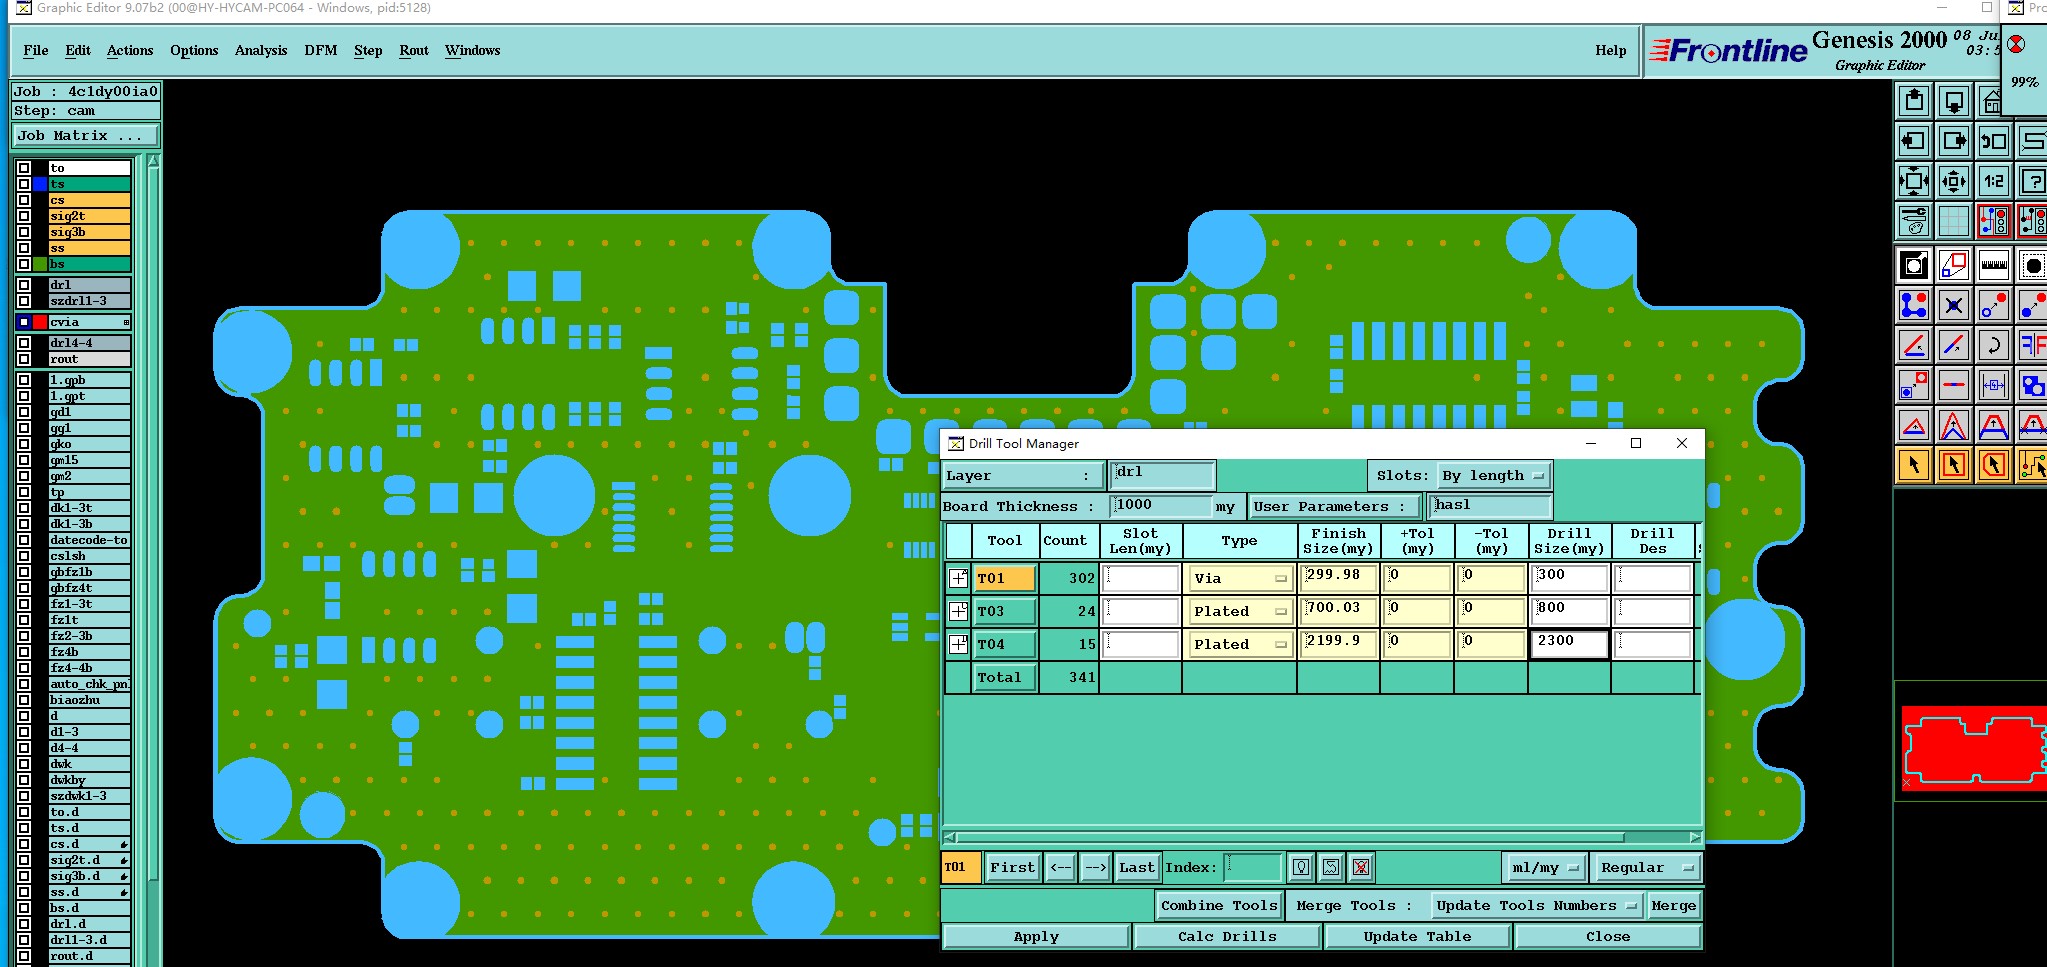Click the question mark help icon
This screenshot has width=2047, height=967.
(x=2033, y=181)
